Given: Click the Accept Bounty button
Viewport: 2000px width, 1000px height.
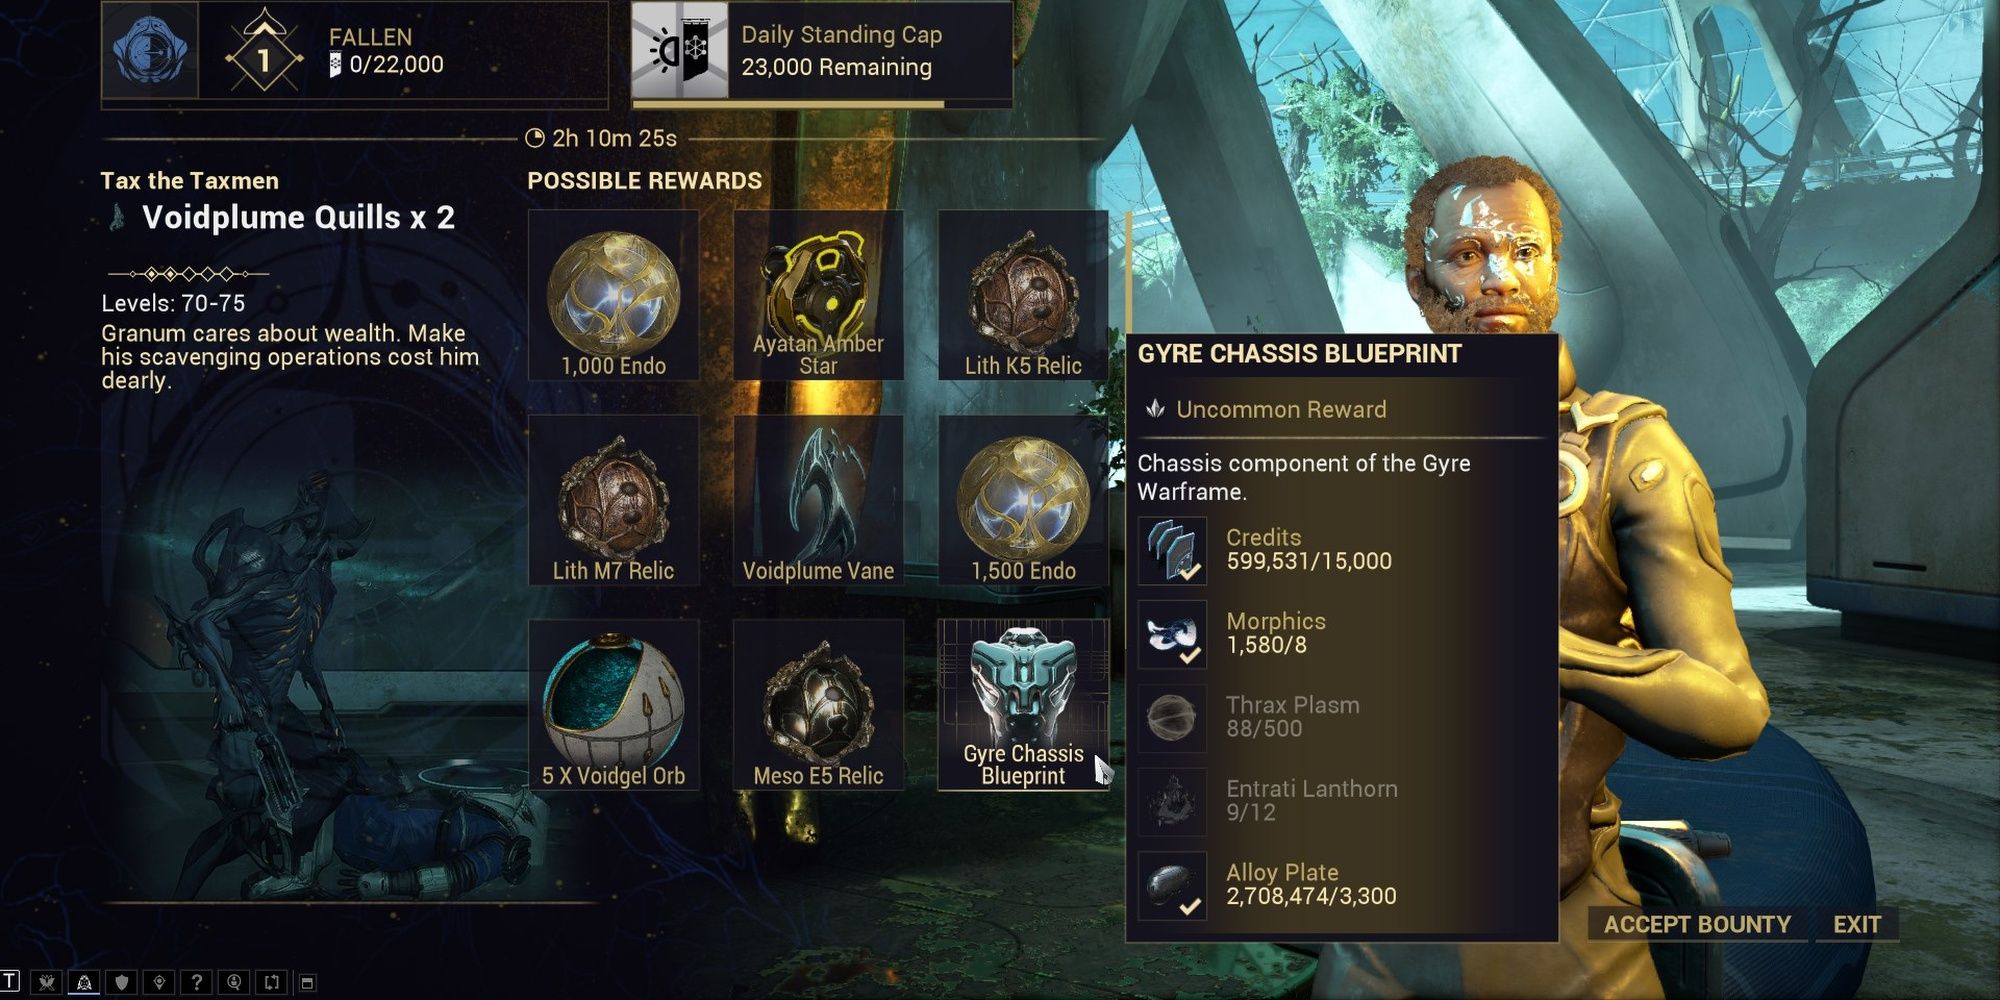Looking at the screenshot, I should (x=1697, y=924).
